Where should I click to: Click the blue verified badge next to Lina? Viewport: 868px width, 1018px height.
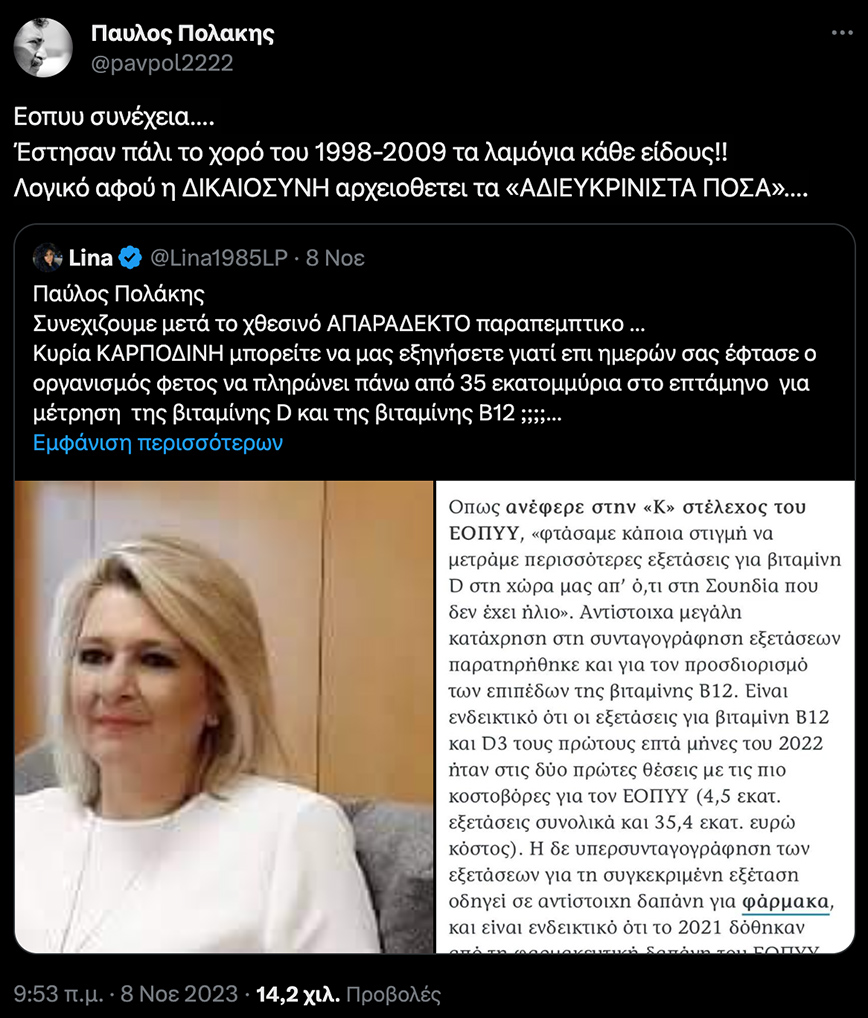pos(130,258)
